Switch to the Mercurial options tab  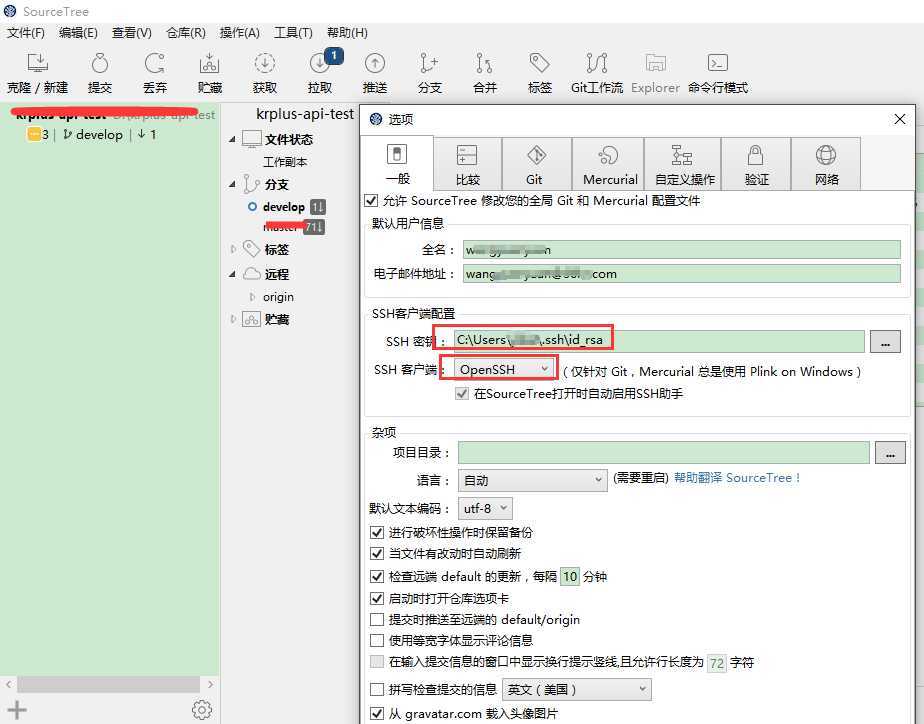[609, 164]
